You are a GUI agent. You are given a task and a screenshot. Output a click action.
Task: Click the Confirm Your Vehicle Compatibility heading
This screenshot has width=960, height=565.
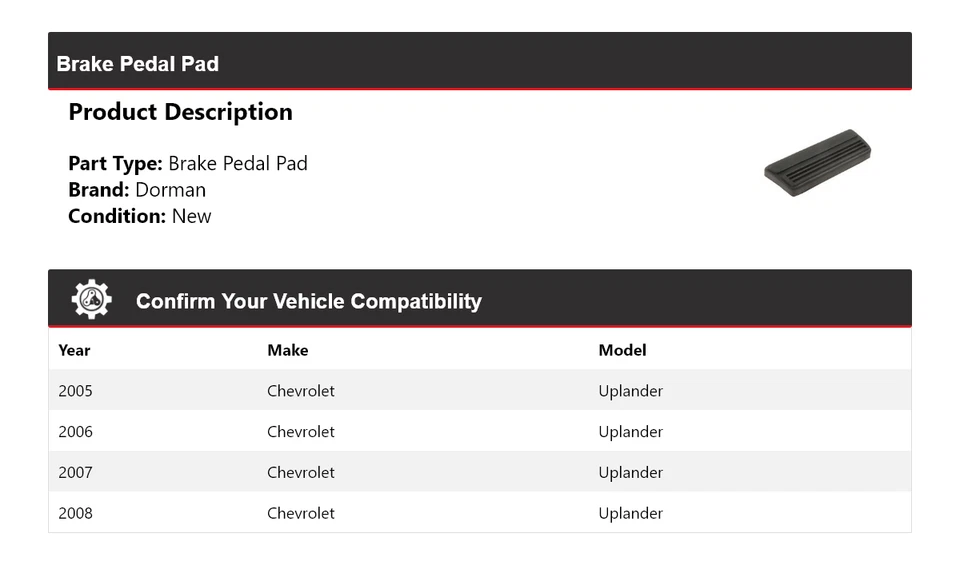point(309,301)
